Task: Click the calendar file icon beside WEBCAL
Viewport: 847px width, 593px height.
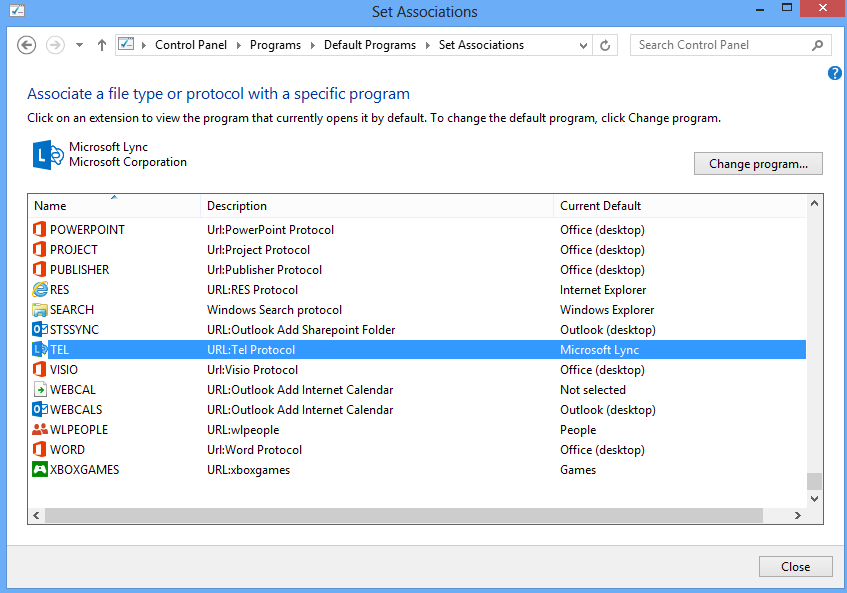Action: tap(40, 389)
